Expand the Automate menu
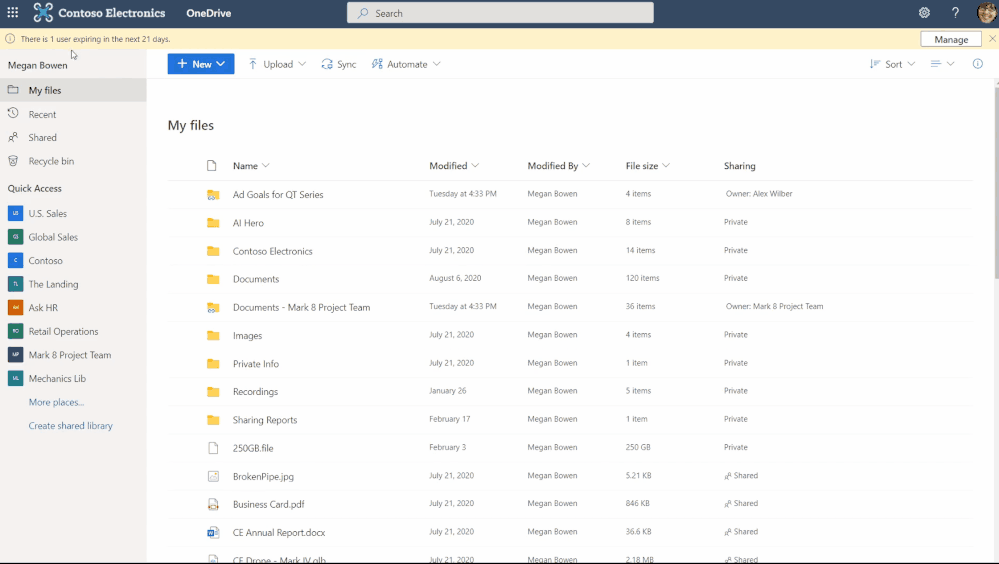 [x=406, y=64]
